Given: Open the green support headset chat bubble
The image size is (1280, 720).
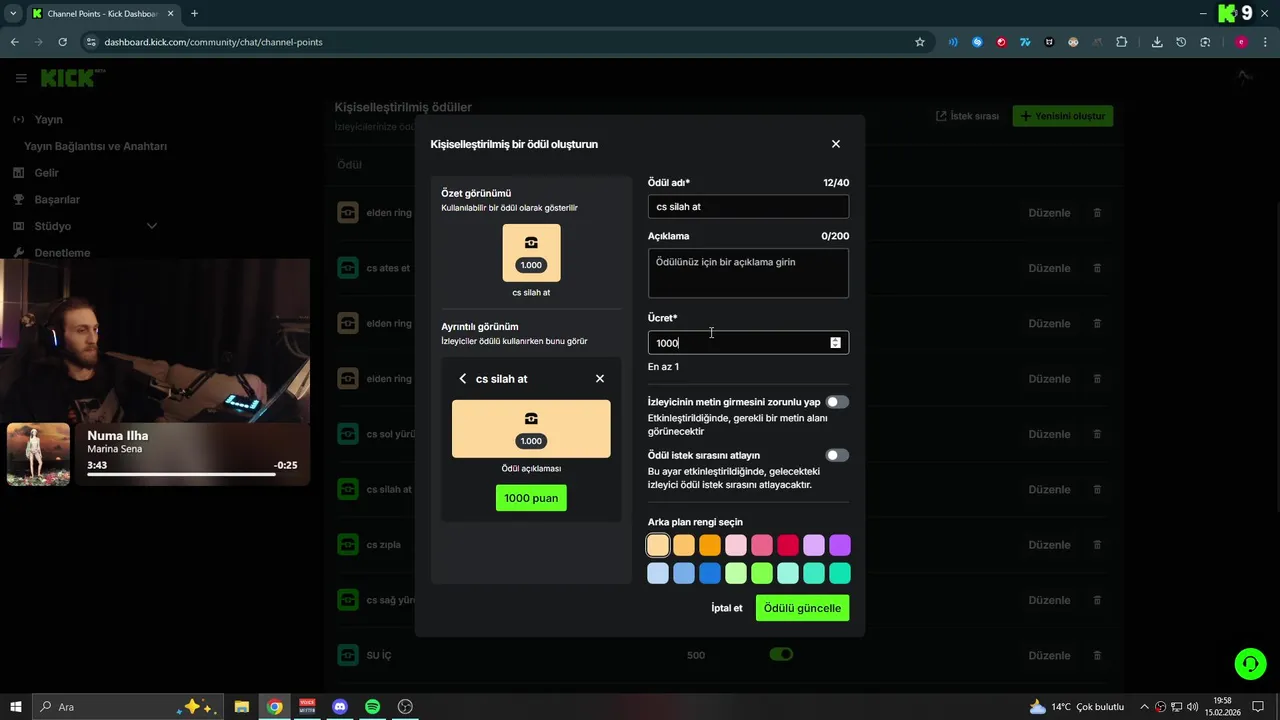Looking at the screenshot, I should 1249,663.
